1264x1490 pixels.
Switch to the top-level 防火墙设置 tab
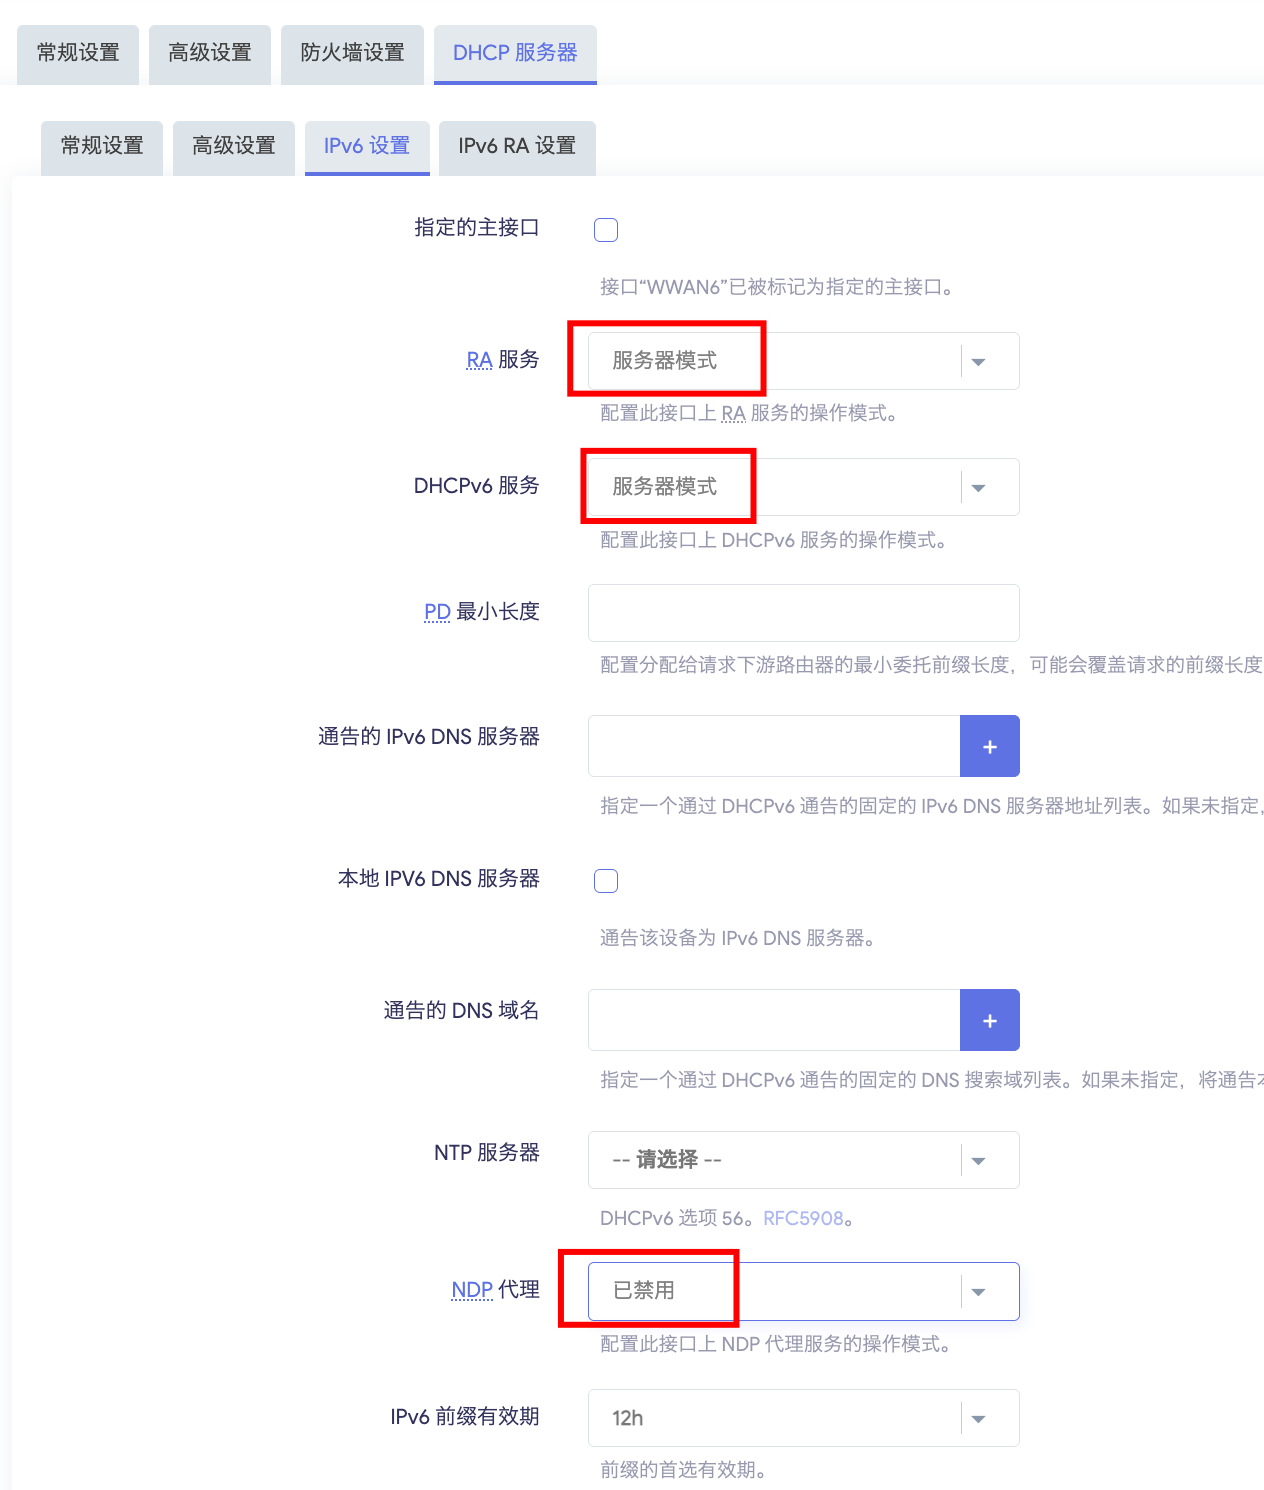[x=352, y=53]
